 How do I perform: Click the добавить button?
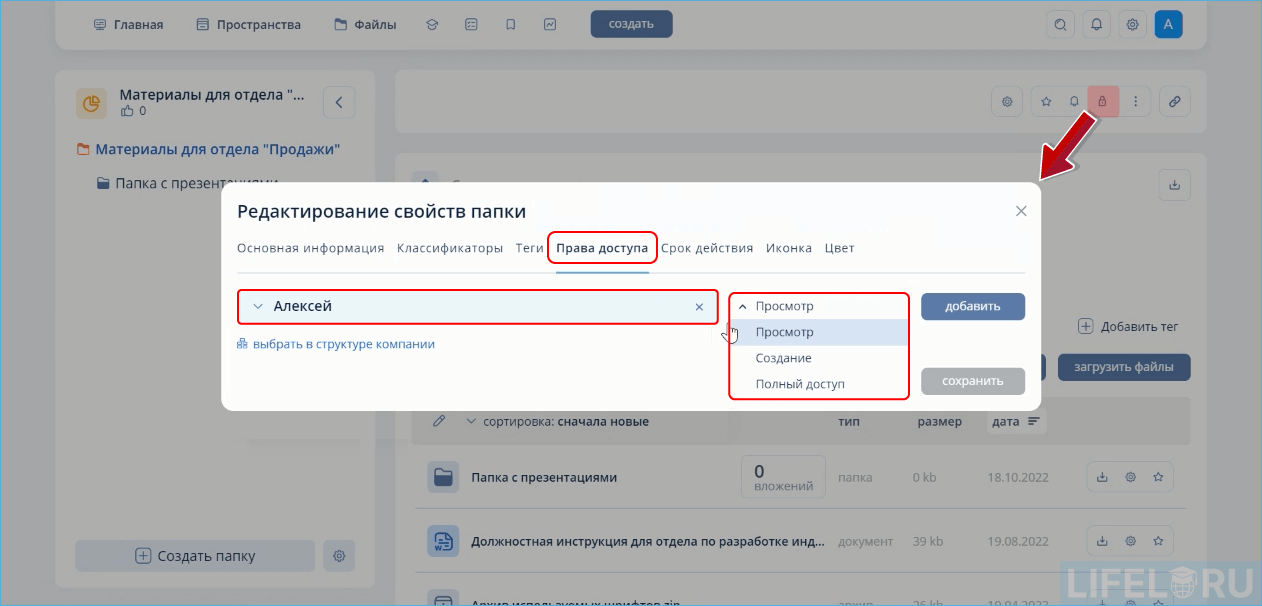point(972,306)
